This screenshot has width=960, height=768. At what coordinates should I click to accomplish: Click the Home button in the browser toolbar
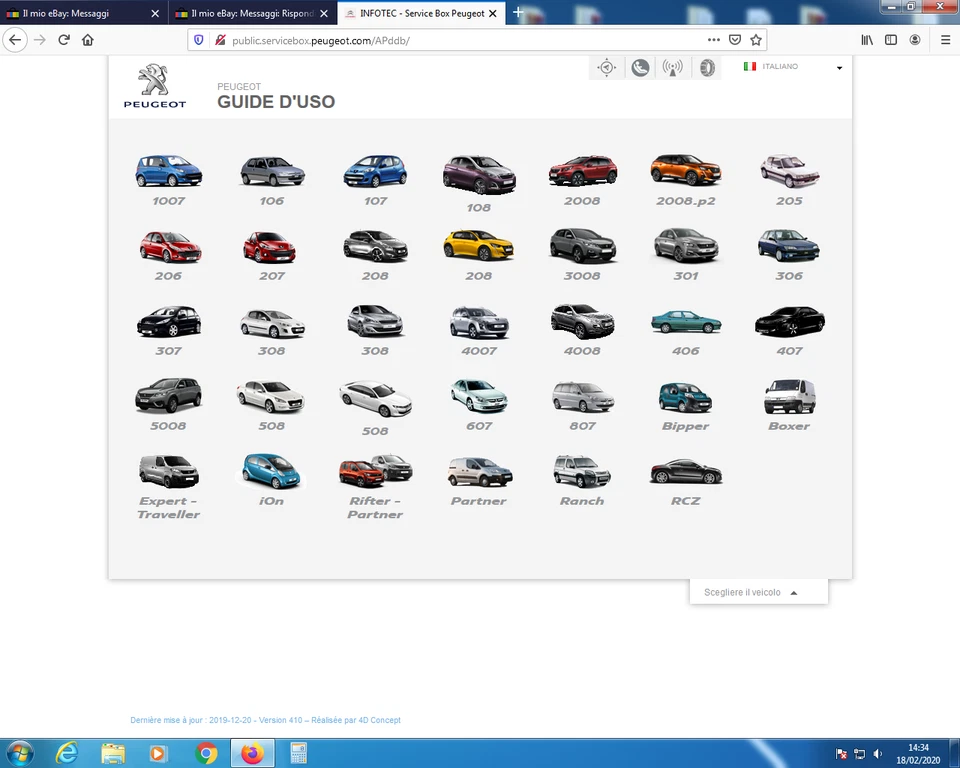88,40
